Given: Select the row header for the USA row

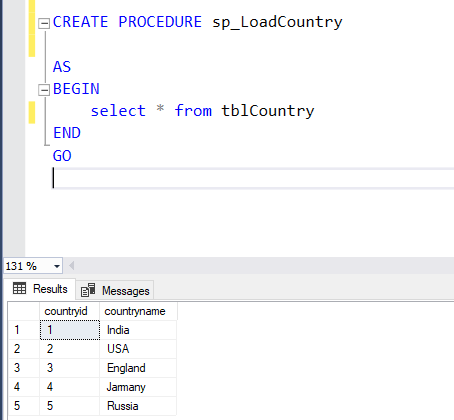Looking at the screenshot, I should [x=24, y=349].
